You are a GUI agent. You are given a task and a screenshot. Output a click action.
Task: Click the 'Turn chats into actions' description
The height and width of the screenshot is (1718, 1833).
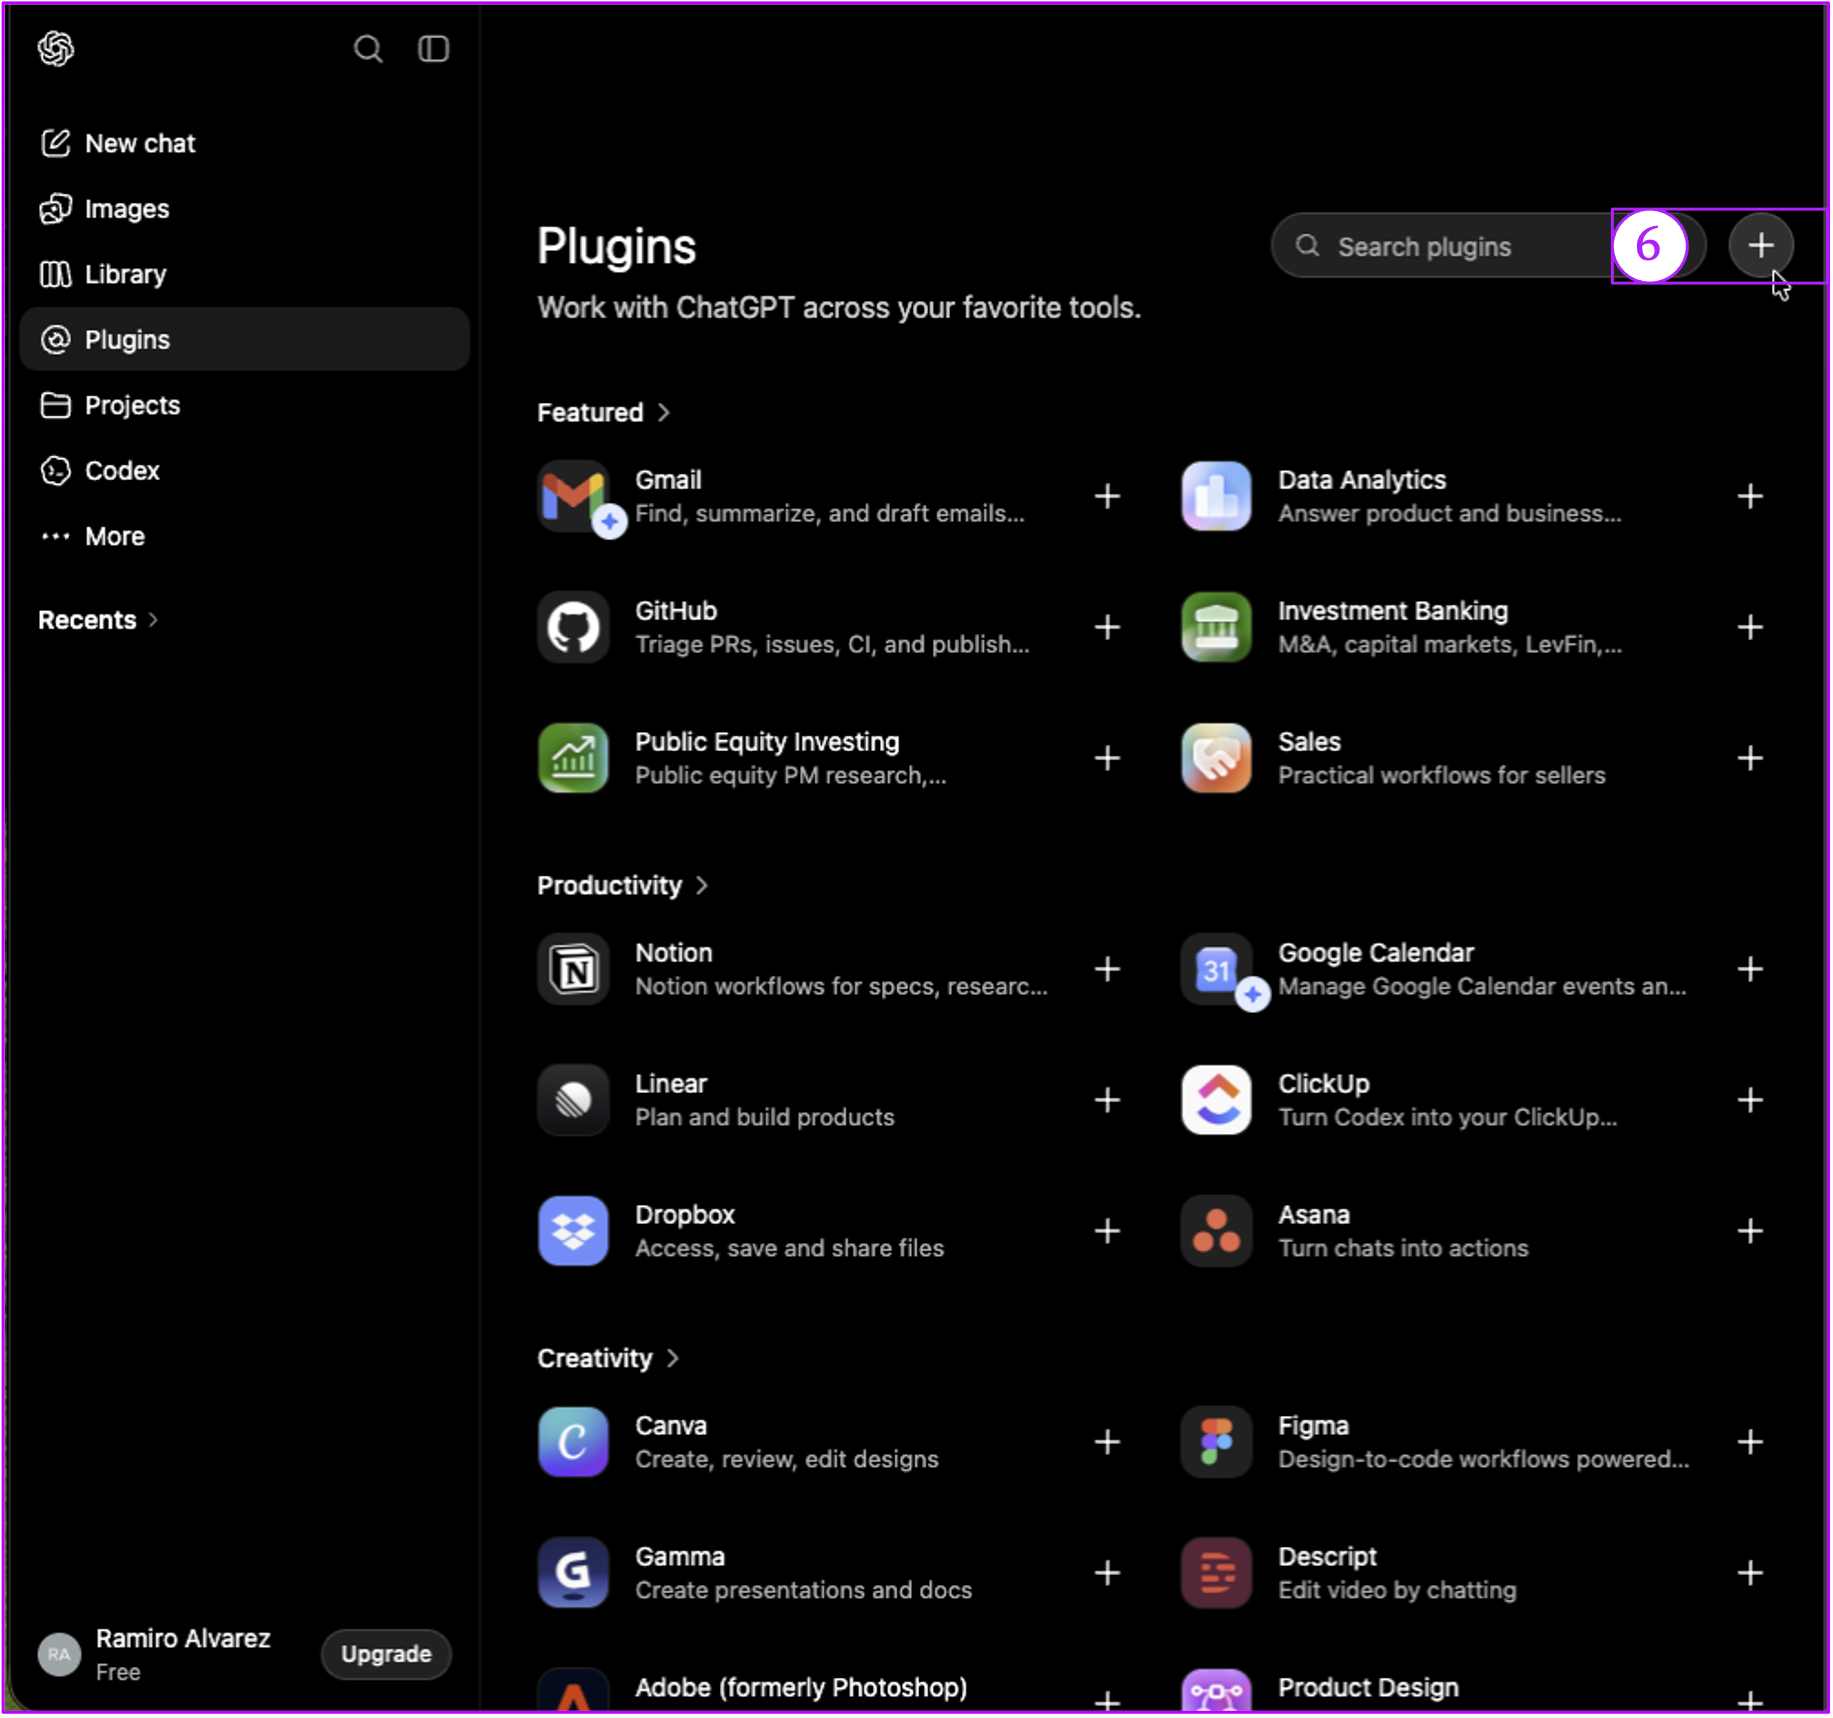pos(1403,1249)
